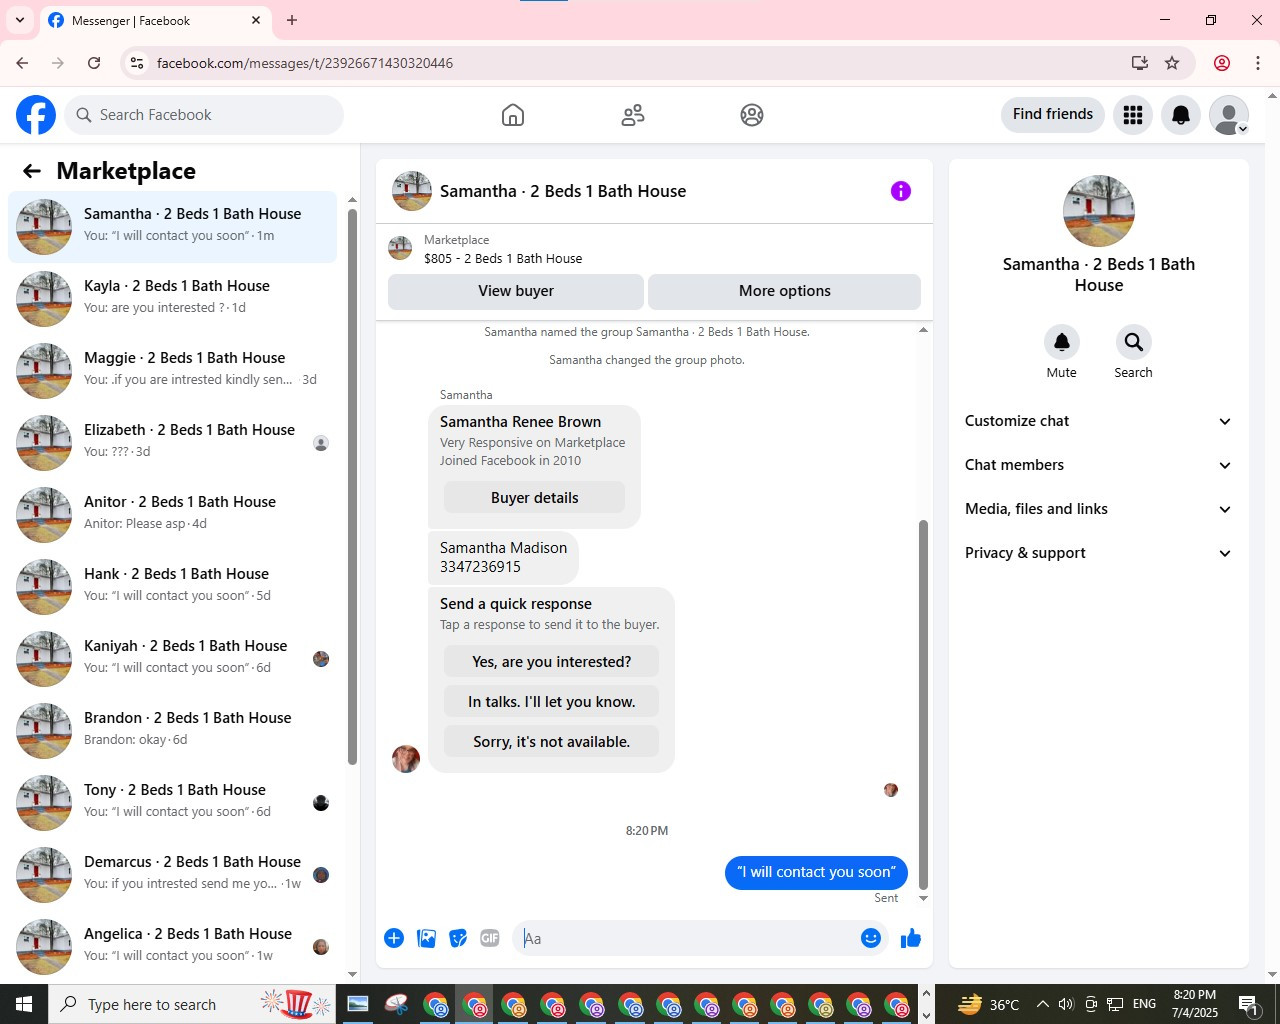This screenshot has height=1024, width=1280.
Task: Open the Windows notification center icon
Action: click(1248, 1004)
